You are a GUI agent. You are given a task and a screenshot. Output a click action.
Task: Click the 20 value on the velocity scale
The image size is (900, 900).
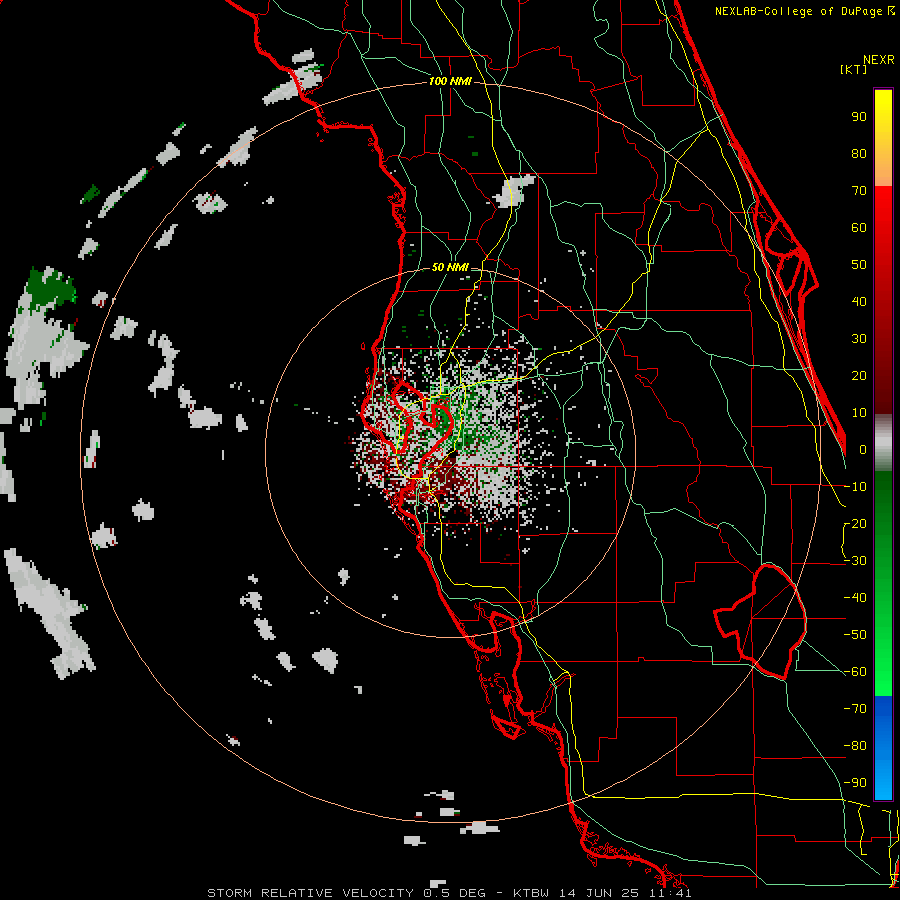[x=859, y=376]
